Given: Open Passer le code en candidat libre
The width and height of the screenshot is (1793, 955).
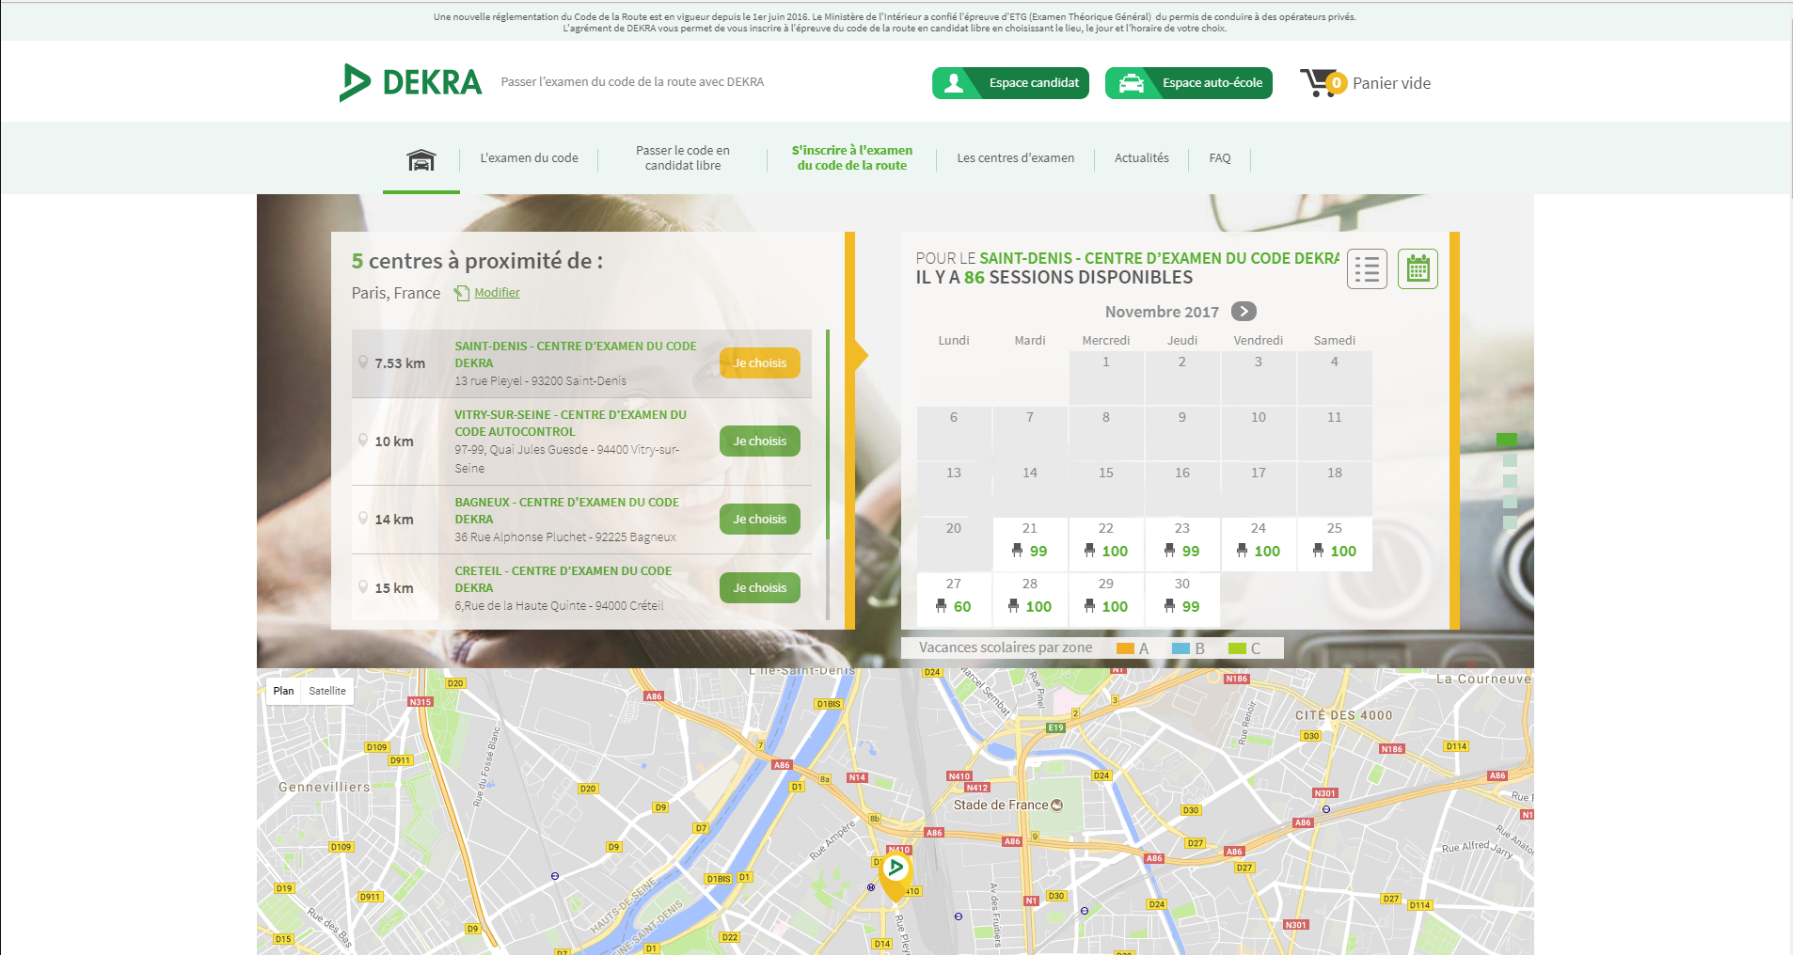Looking at the screenshot, I should tap(683, 158).
